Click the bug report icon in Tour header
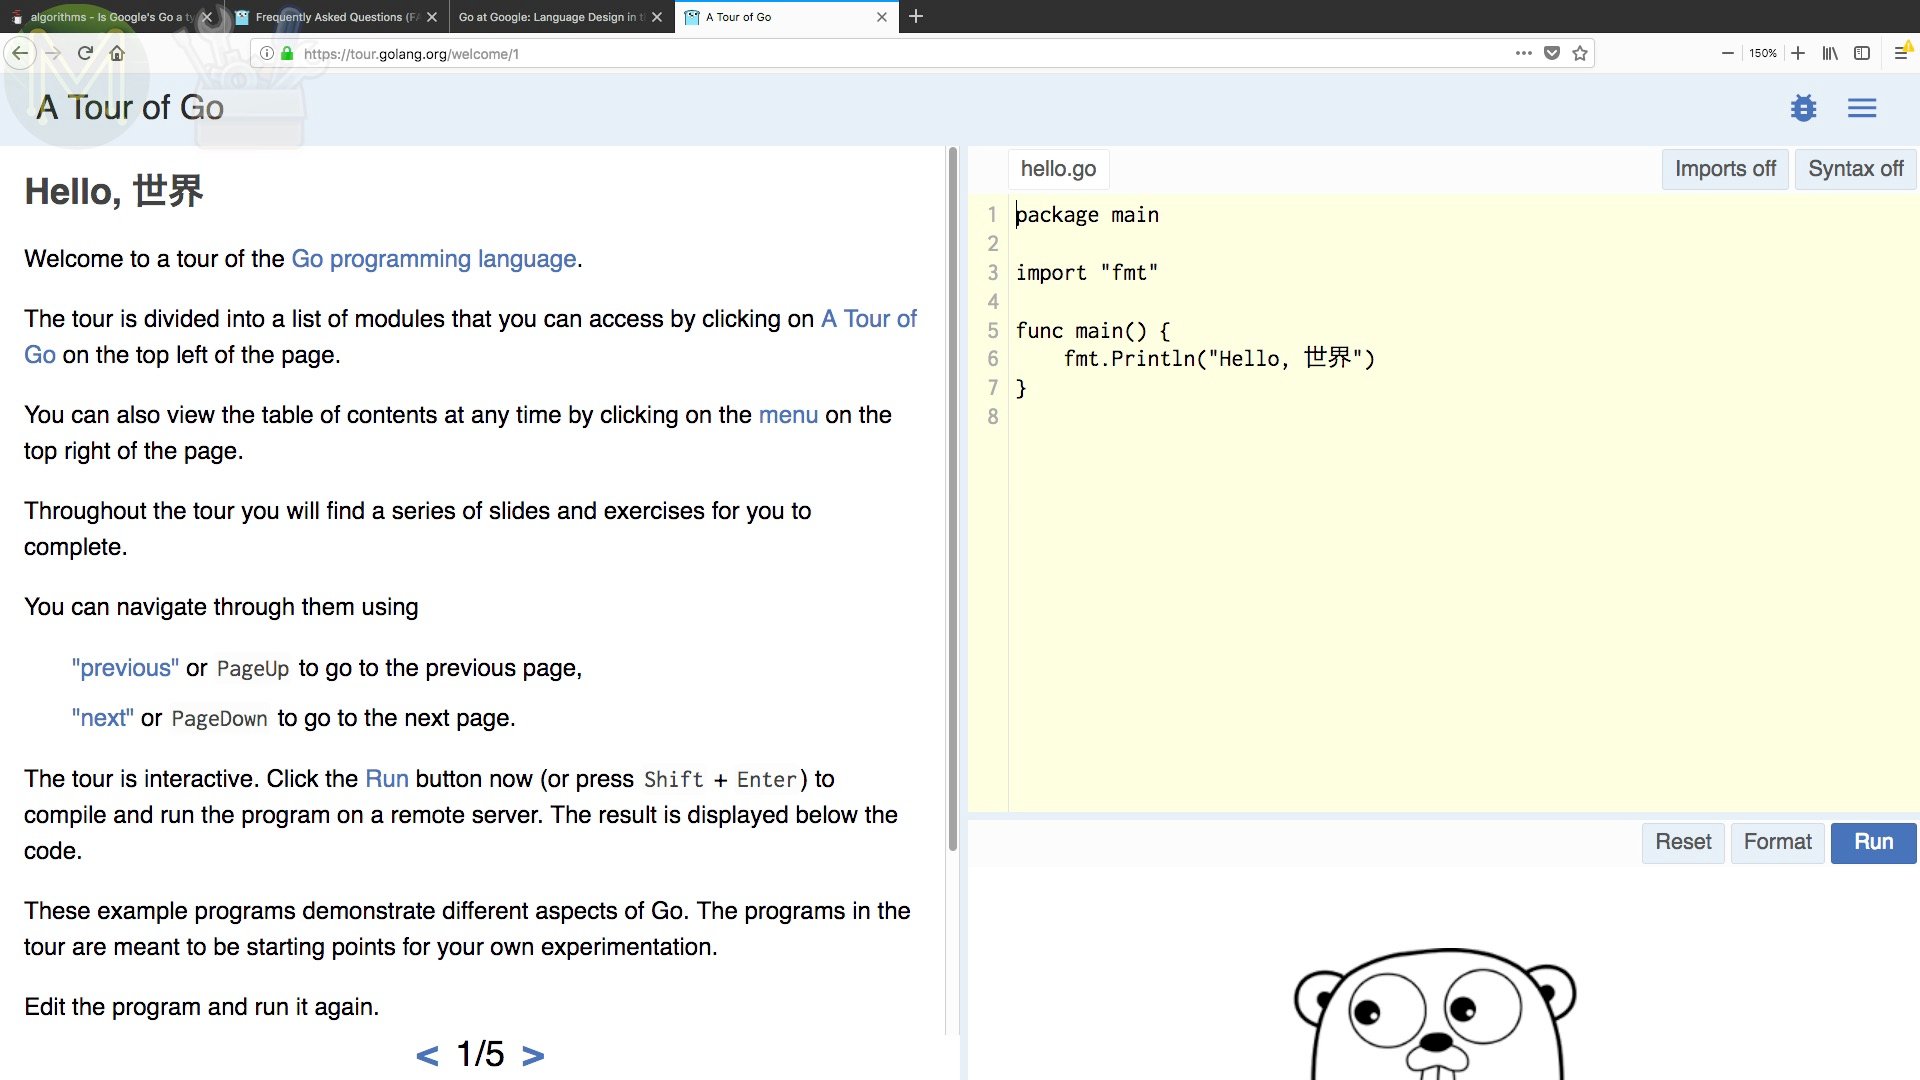The height and width of the screenshot is (1080, 1920). point(1803,107)
